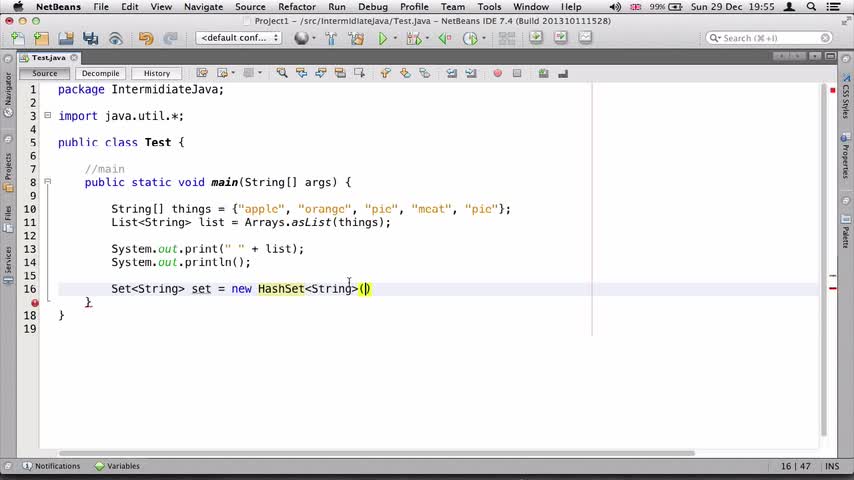Click the New Project icon

[x=41, y=38]
